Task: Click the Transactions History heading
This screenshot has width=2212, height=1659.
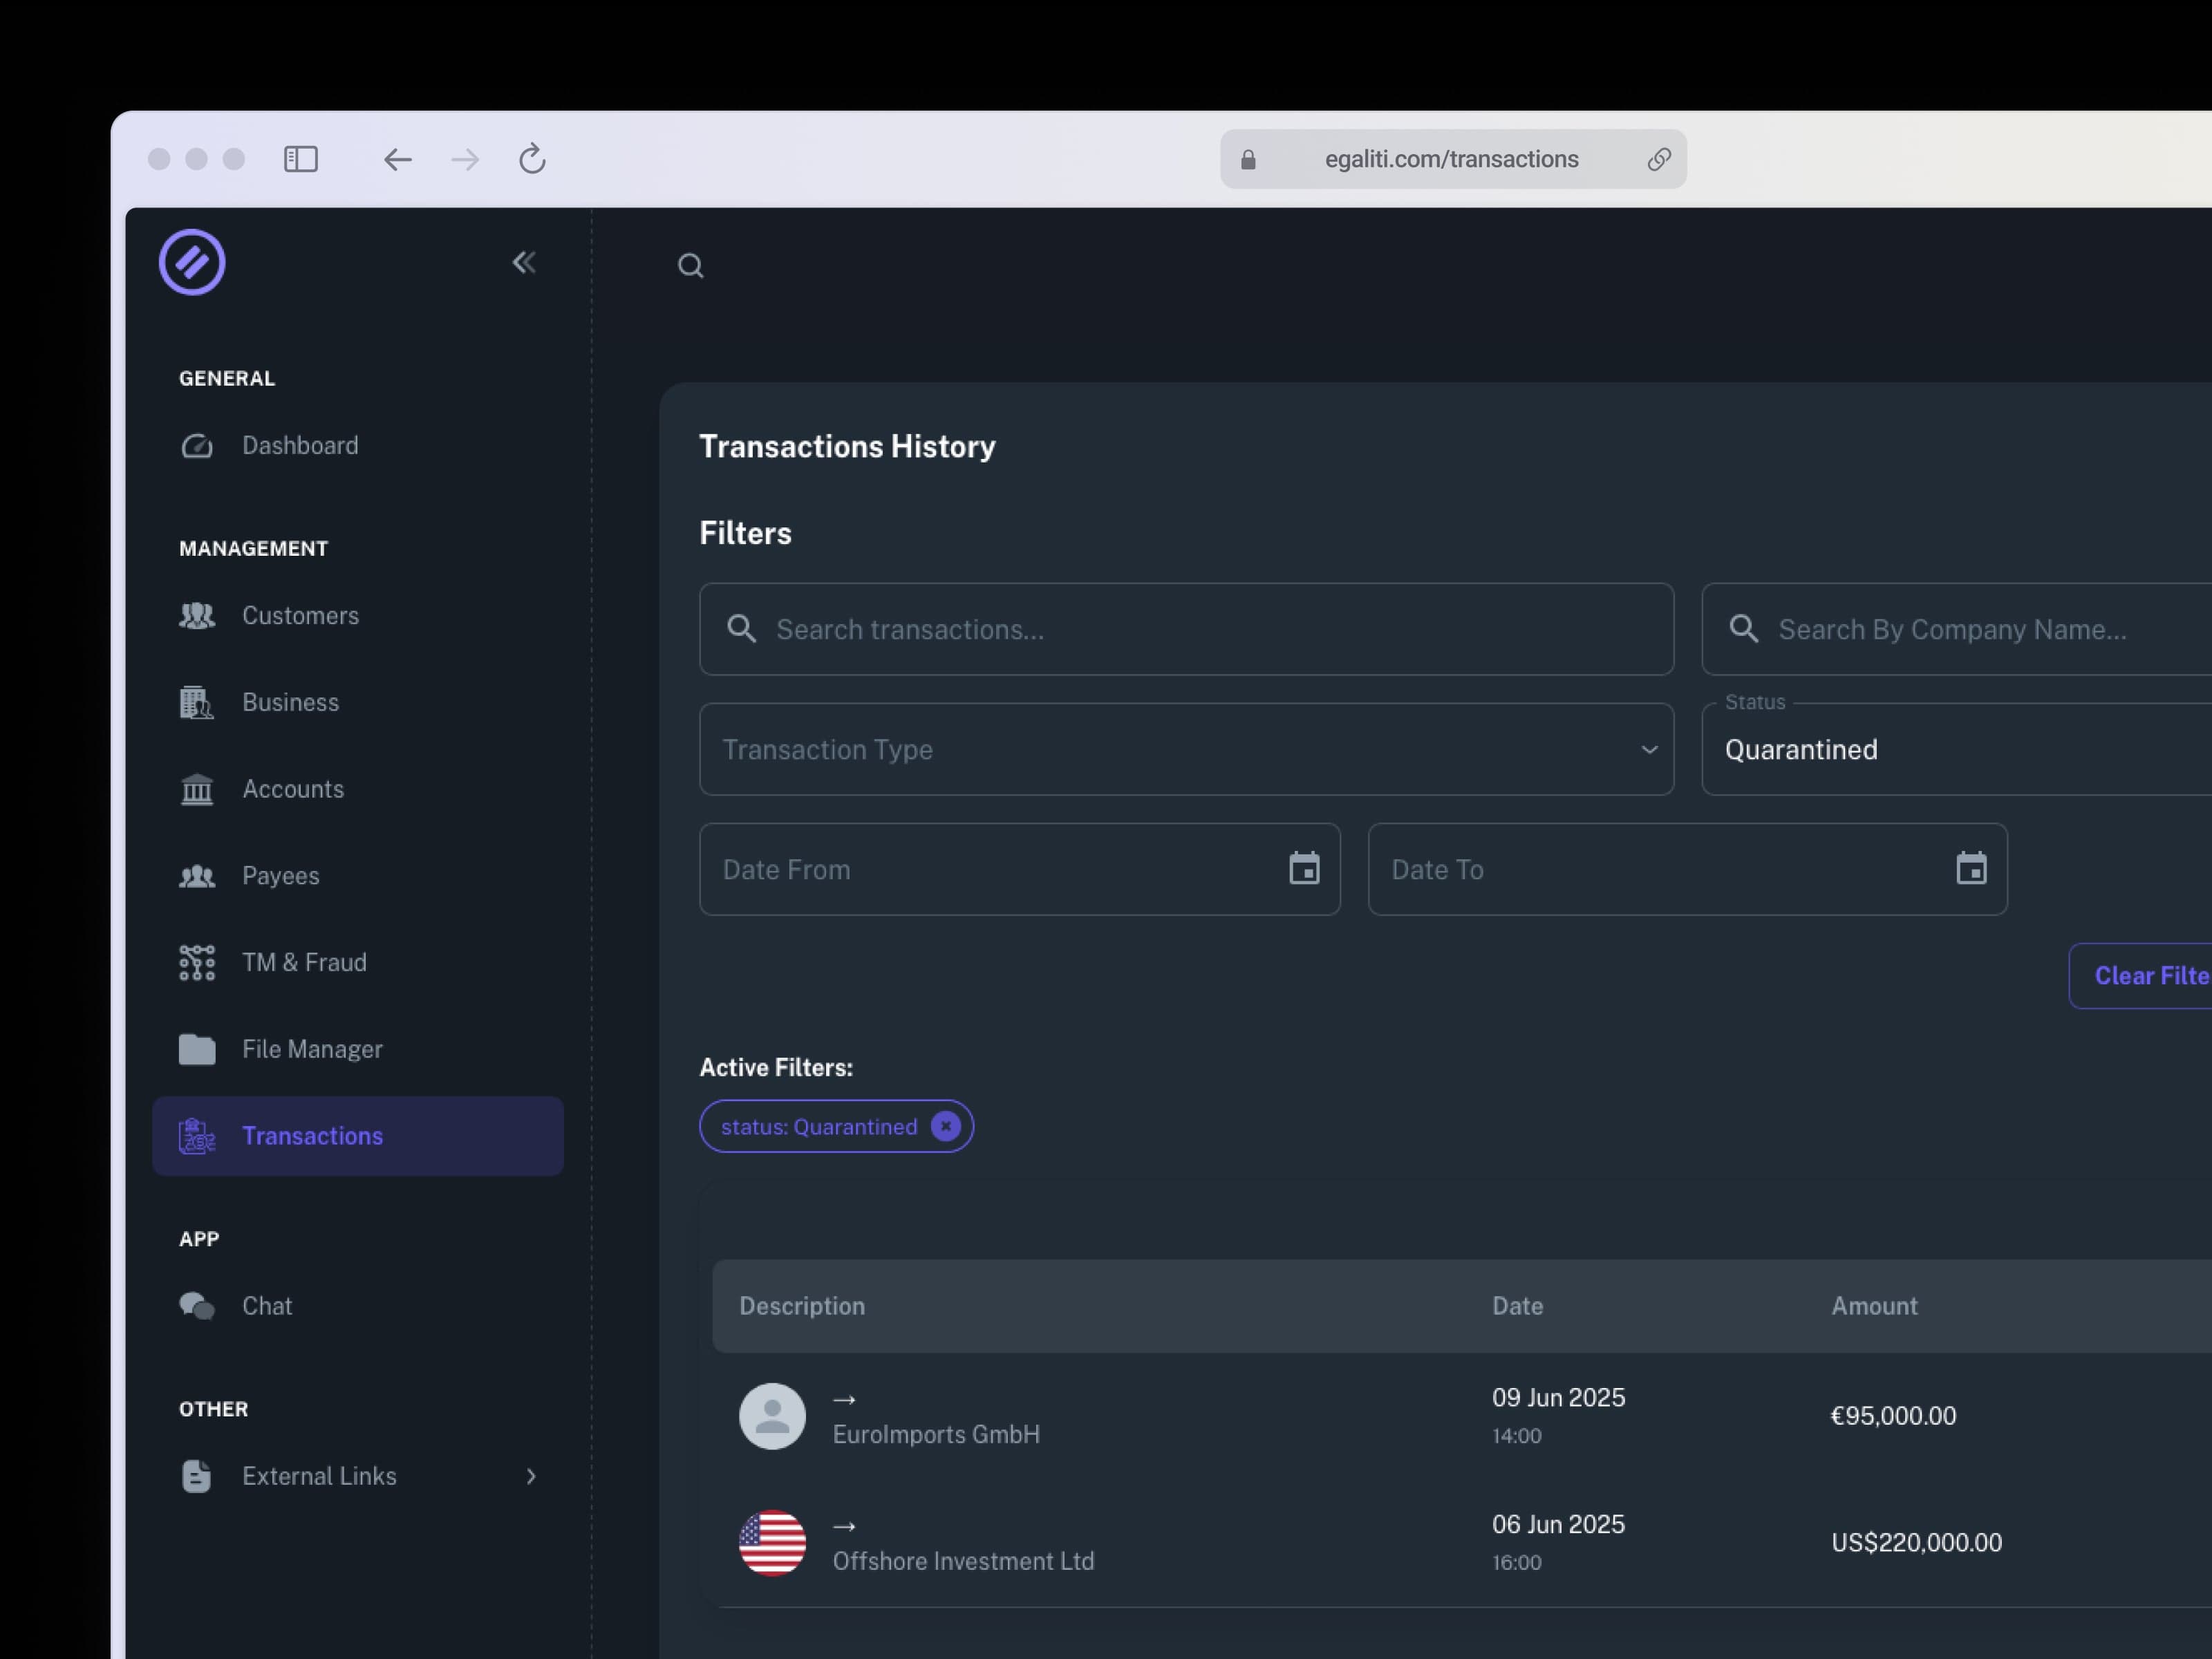Action: [x=847, y=447]
